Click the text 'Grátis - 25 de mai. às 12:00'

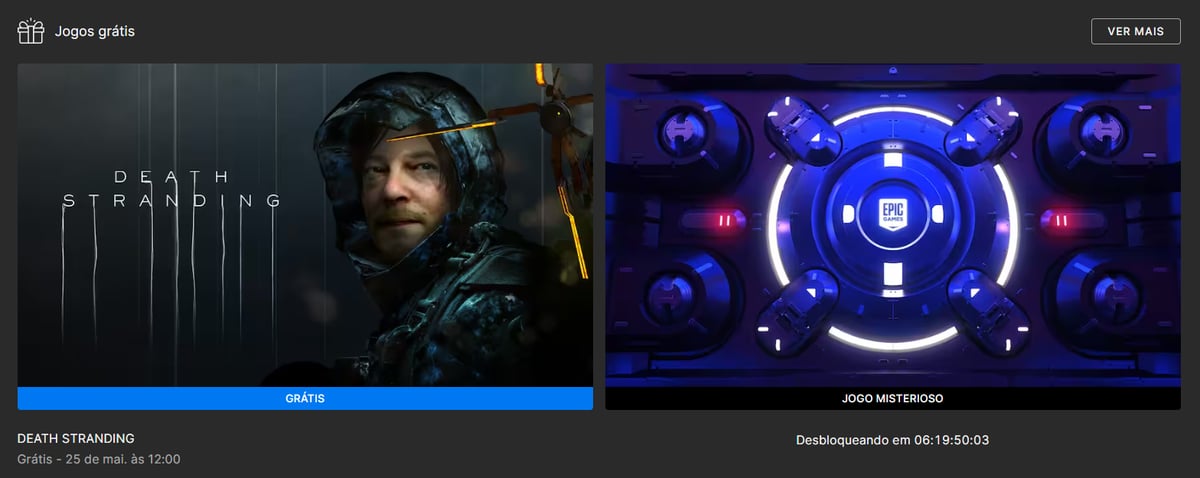coord(99,459)
